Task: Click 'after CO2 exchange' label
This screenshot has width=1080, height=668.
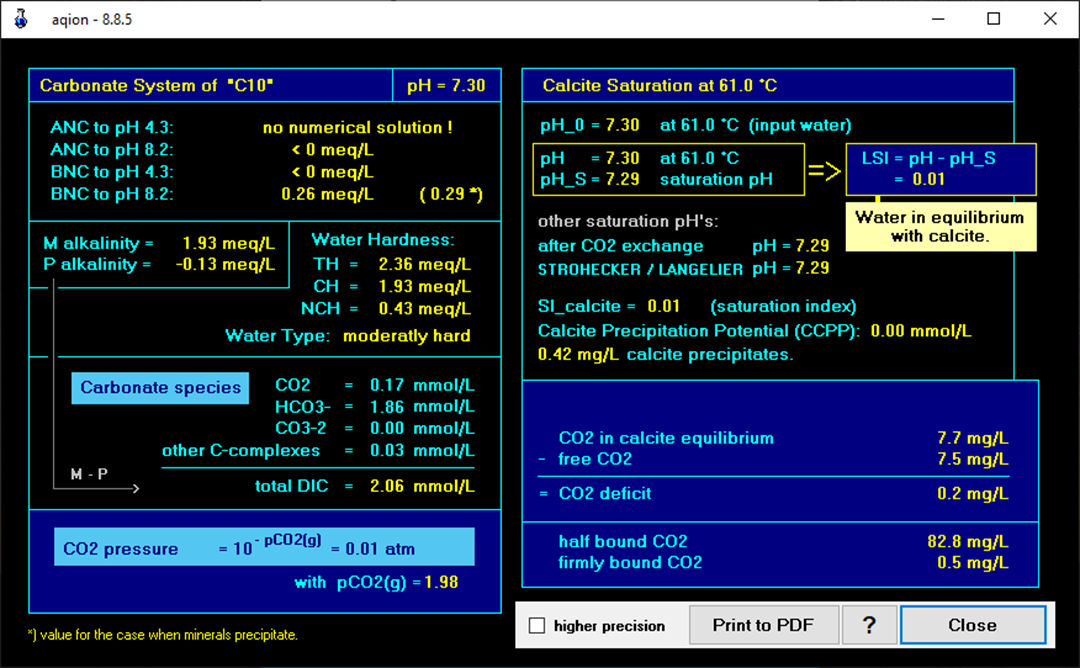Action: pos(621,246)
